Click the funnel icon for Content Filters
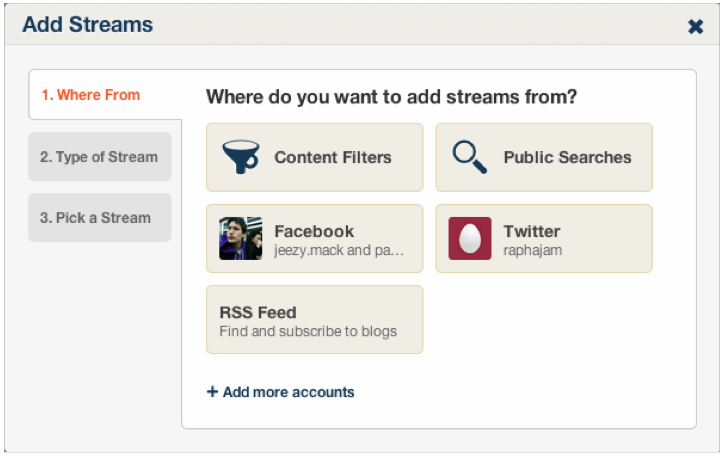Screen dimensions: 724x457 [x=240, y=157]
